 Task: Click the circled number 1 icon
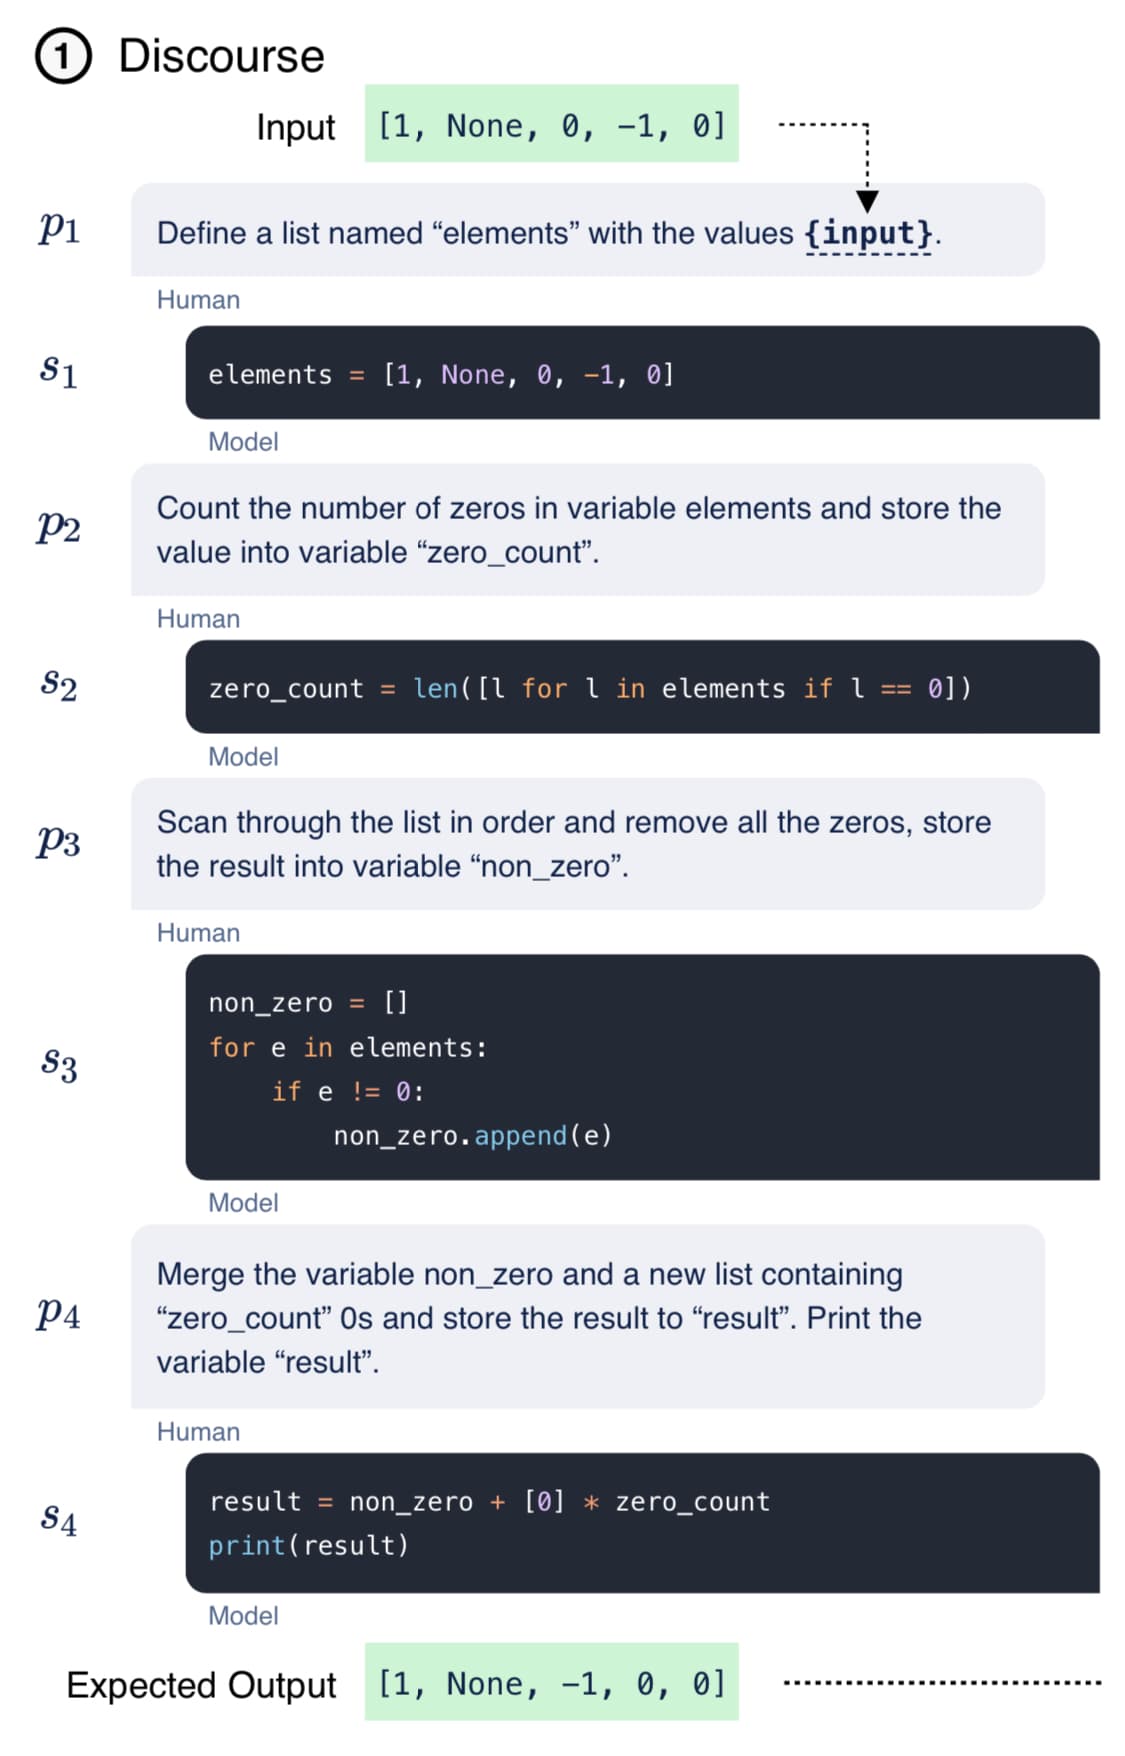coord(63,56)
